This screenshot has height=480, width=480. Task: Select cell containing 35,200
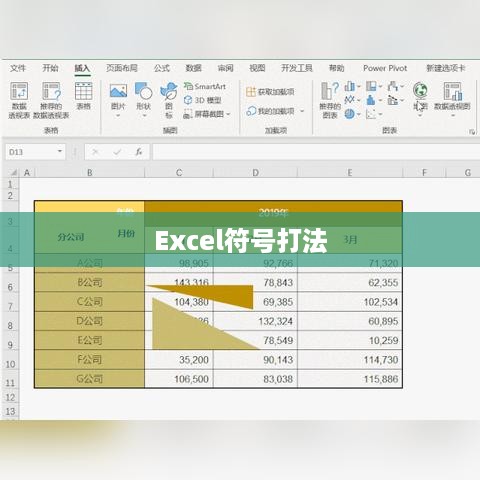click(179, 360)
